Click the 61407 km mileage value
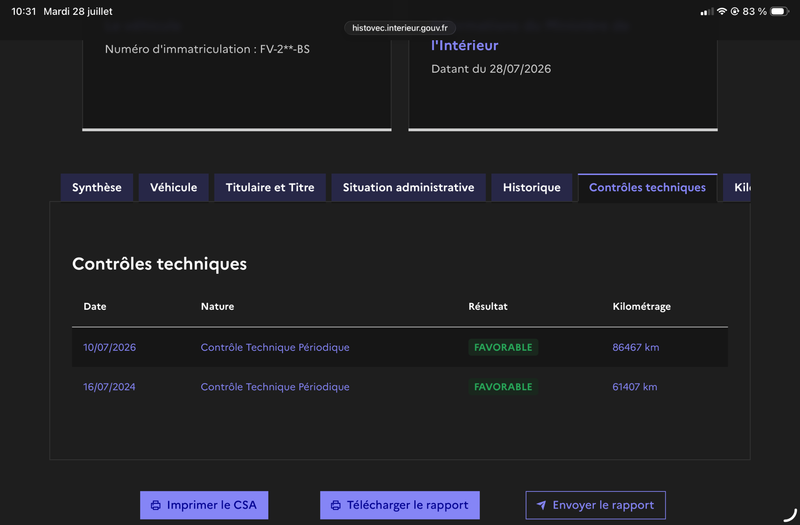Screen dimensions: 800x525 635,387
